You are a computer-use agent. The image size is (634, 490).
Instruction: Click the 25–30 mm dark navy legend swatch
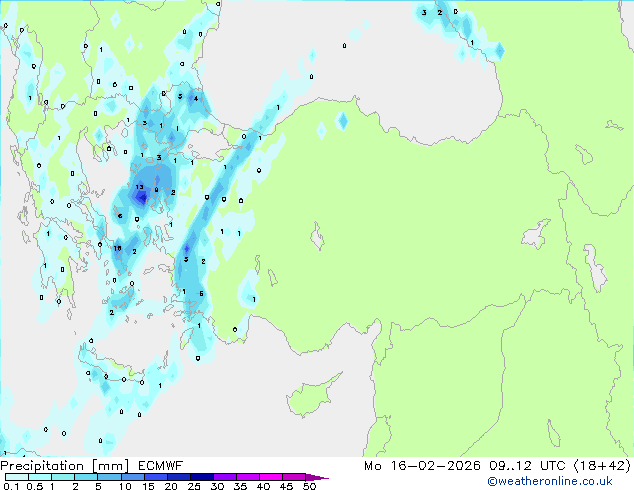point(201,477)
